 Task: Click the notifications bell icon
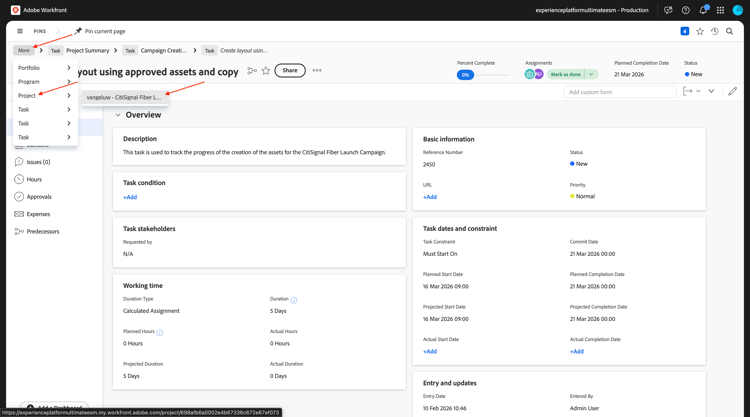[x=703, y=10]
